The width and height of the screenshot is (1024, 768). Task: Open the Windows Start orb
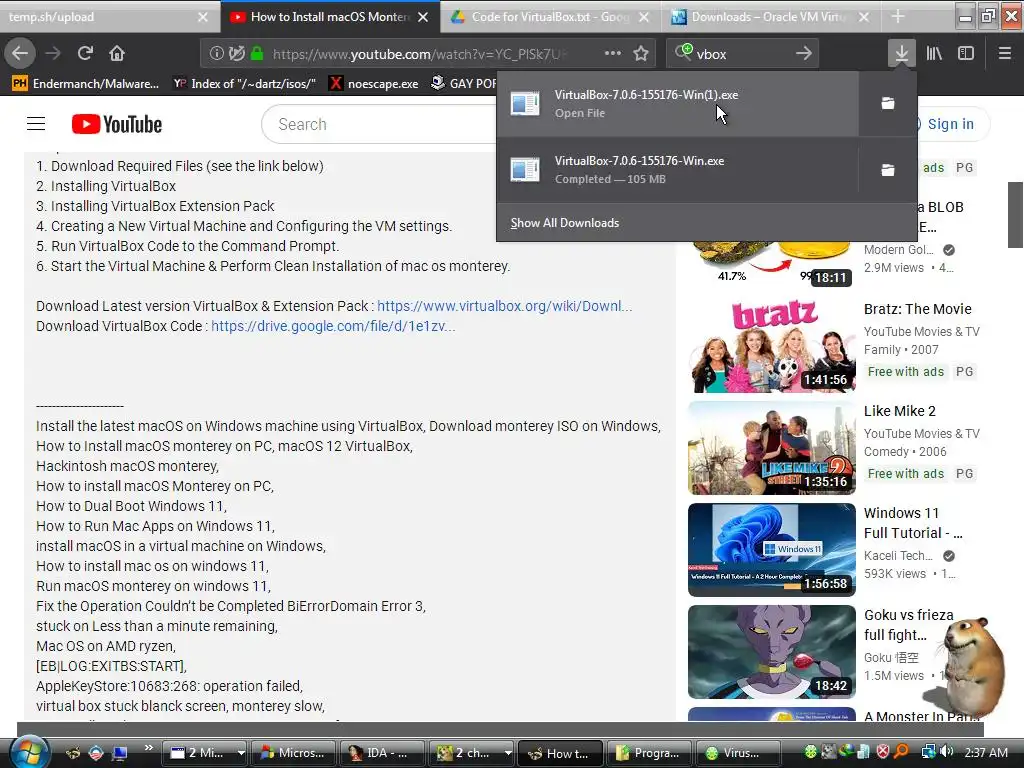tap(29, 752)
